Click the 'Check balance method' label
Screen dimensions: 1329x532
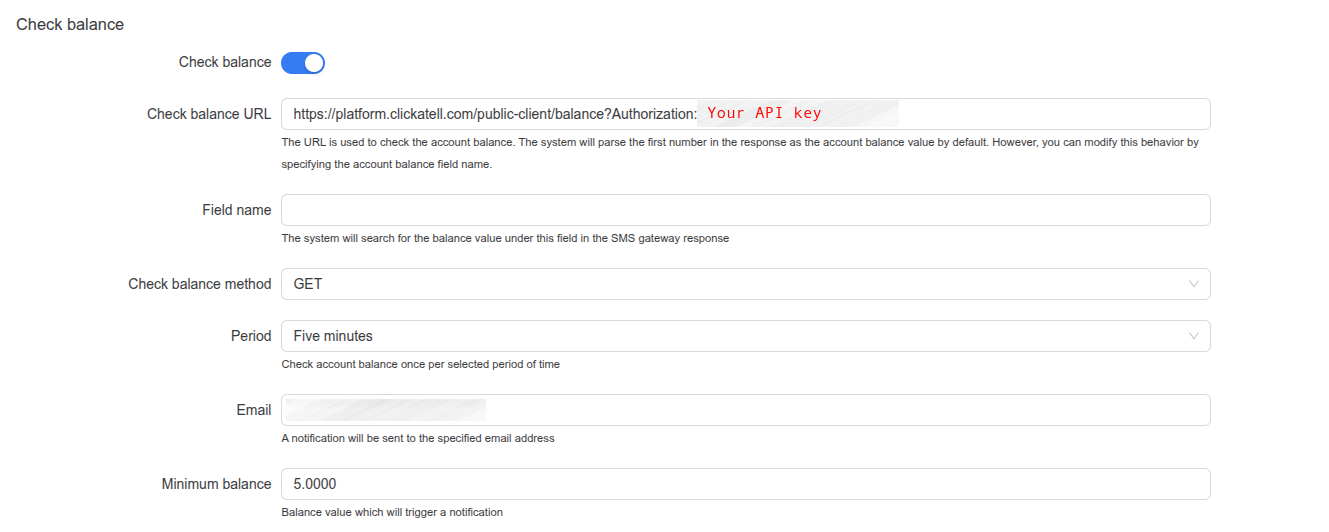tap(200, 284)
